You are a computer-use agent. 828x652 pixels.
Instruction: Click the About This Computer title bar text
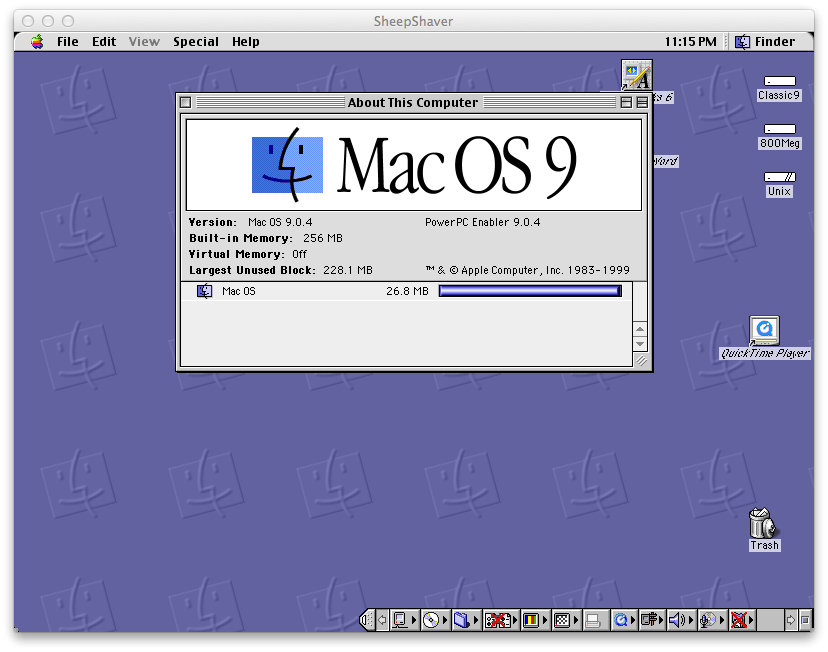413,102
